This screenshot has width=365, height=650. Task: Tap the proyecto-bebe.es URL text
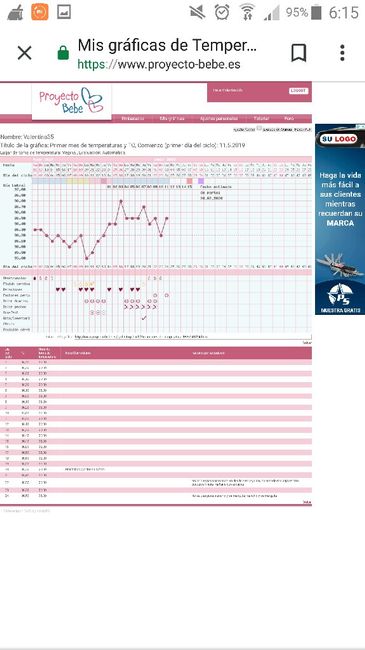[159, 65]
